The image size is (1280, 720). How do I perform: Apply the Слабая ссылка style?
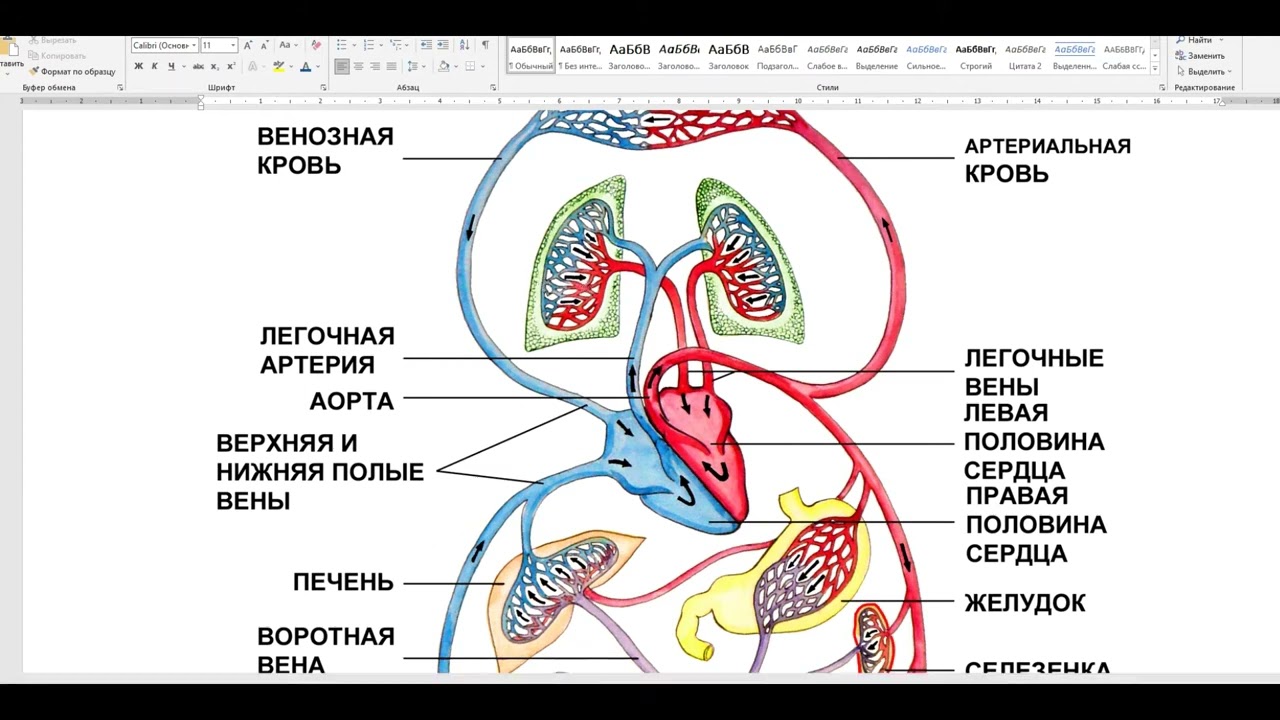coord(1124,56)
